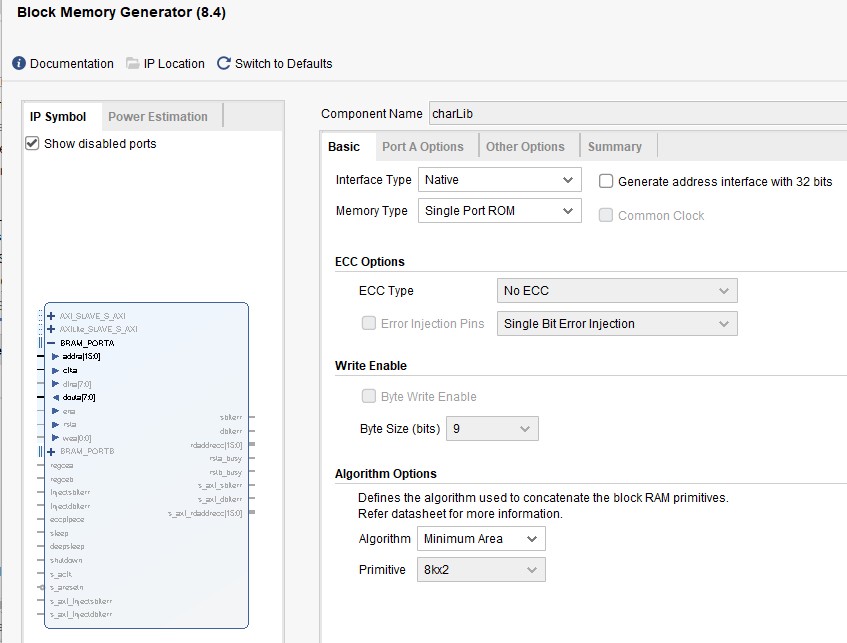Expand the AXILite_SLAVE_S_AXI plus icon
The width and height of the screenshot is (847, 643).
[x=51, y=328]
